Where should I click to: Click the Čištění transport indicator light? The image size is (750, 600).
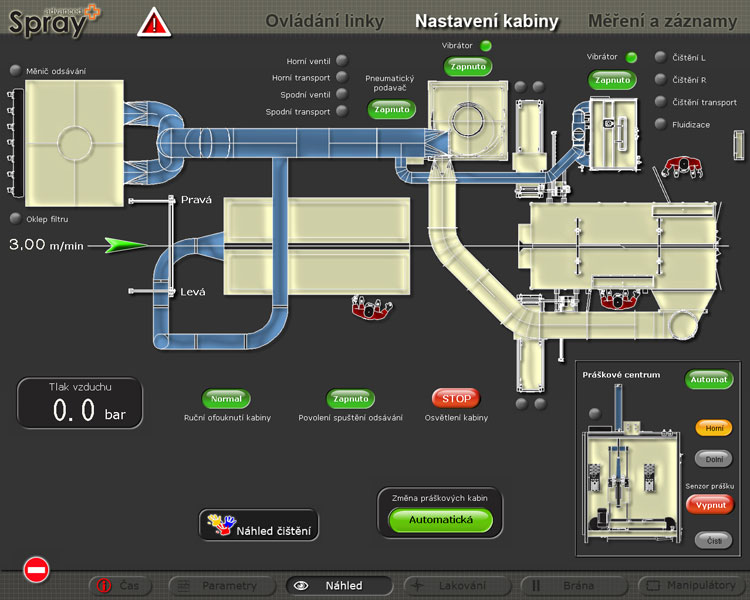tap(660, 102)
